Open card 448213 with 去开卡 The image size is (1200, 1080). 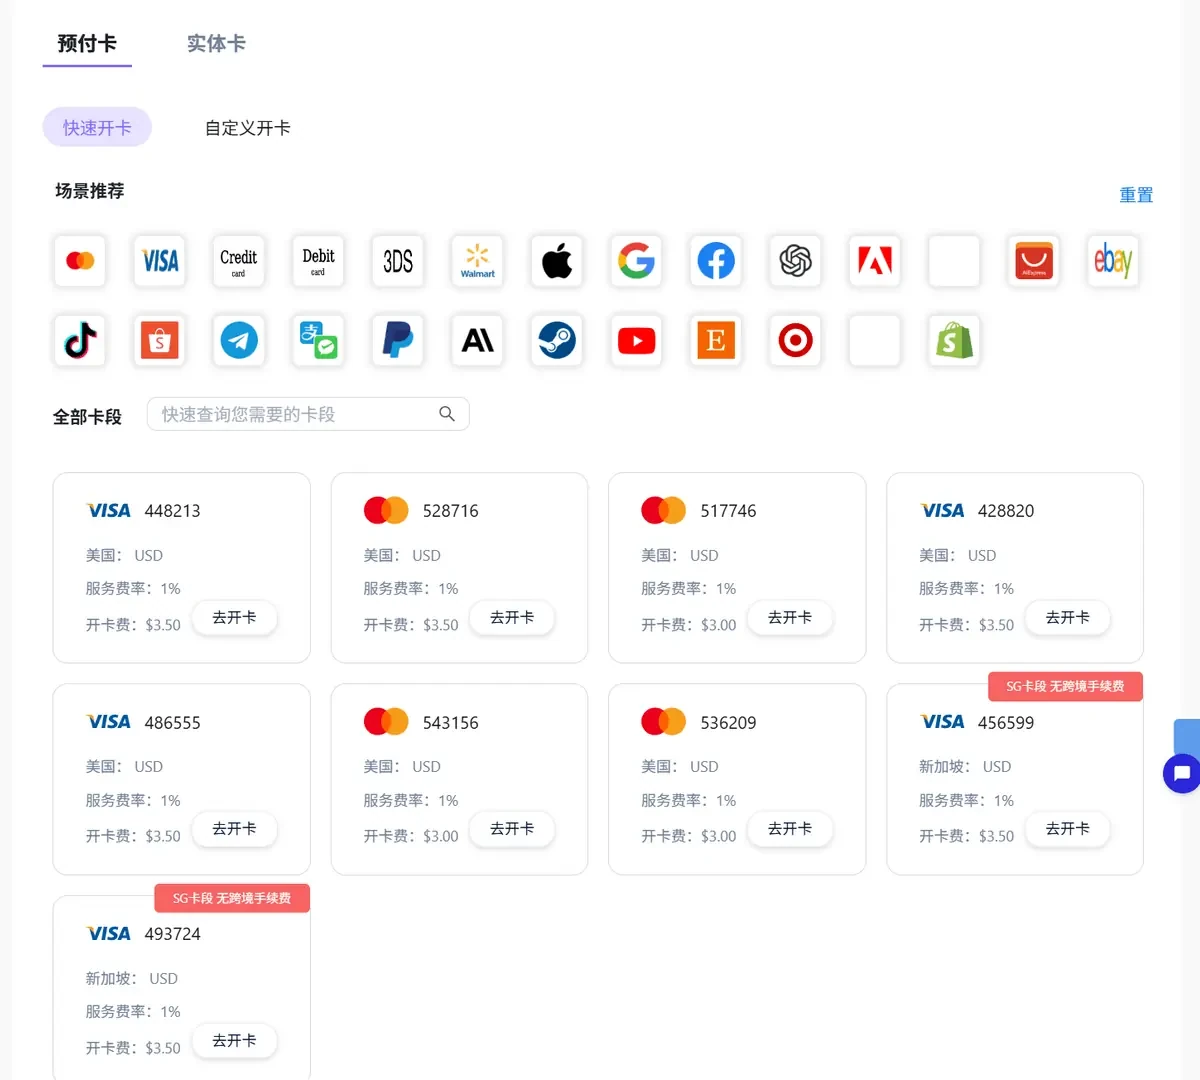click(234, 618)
